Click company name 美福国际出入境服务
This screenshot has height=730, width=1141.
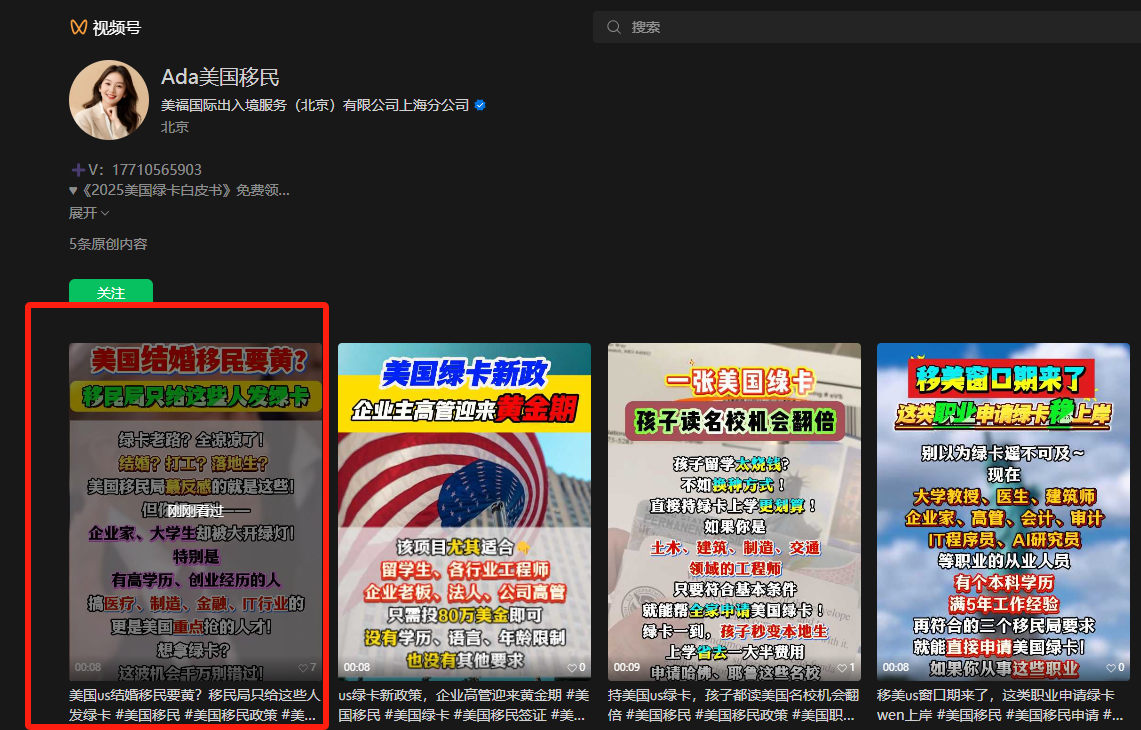click(315, 106)
